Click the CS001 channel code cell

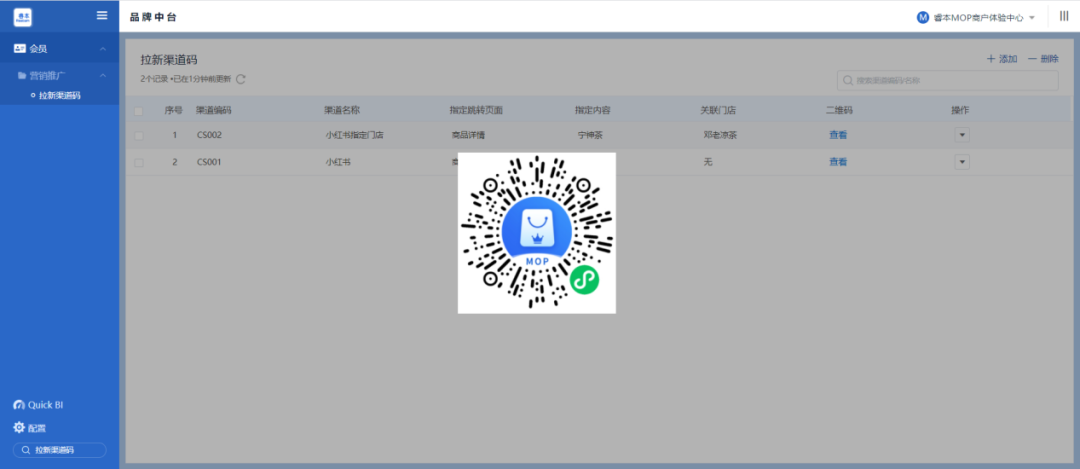point(209,163)
